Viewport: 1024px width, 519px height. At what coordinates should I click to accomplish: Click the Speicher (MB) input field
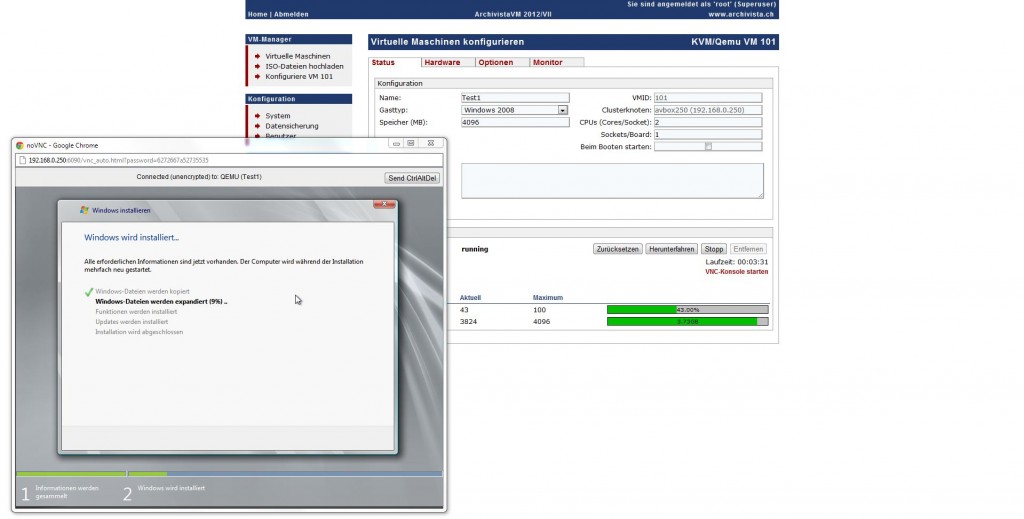coord(513,122)
